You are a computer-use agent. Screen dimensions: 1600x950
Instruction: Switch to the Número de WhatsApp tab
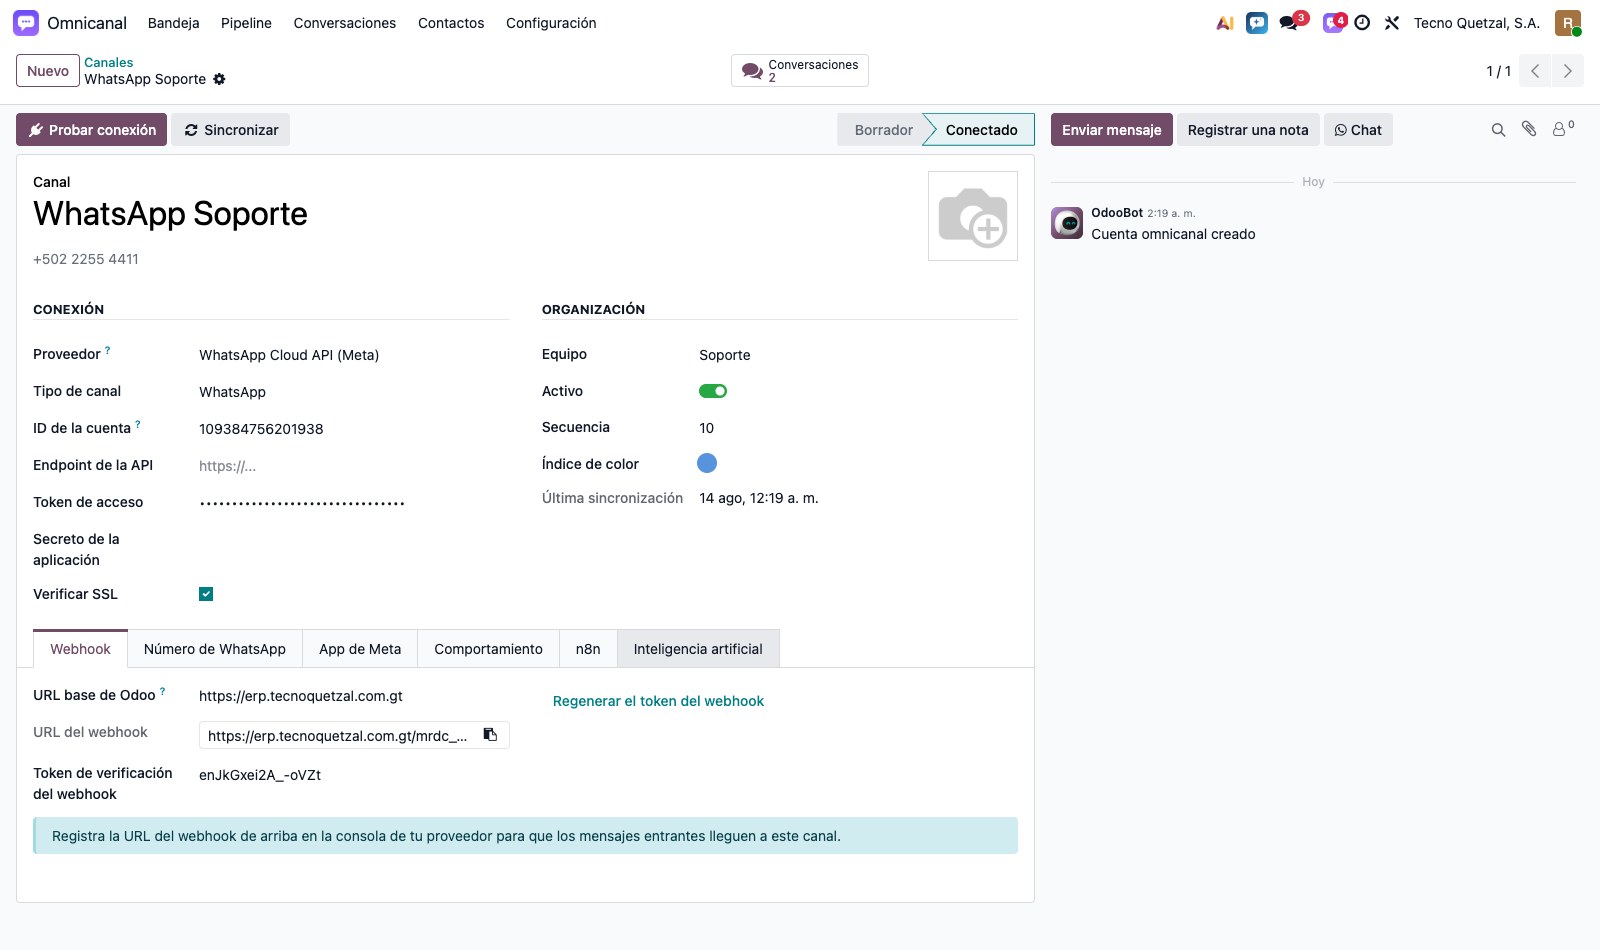pos(215,649)
